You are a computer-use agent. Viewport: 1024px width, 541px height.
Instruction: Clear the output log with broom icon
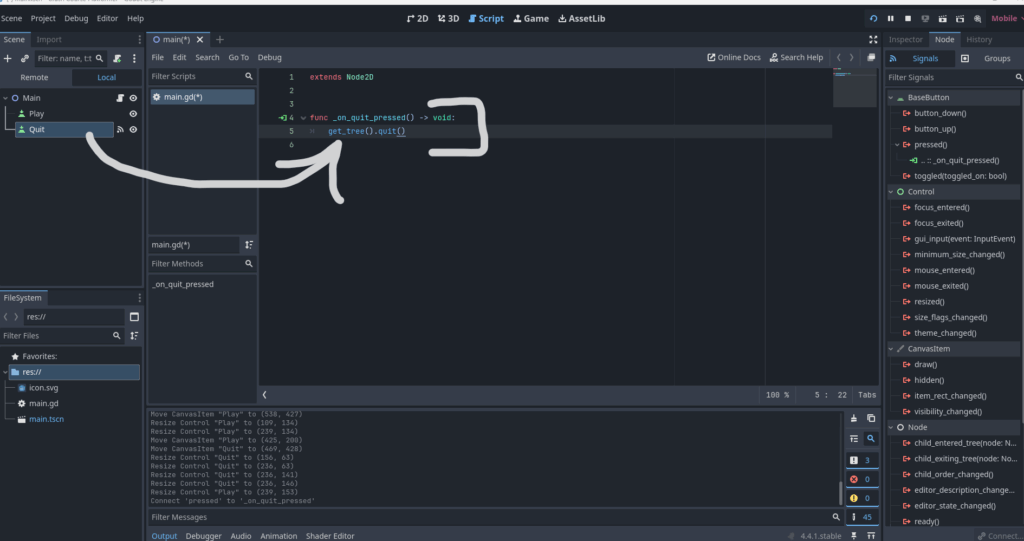point(852,417)
